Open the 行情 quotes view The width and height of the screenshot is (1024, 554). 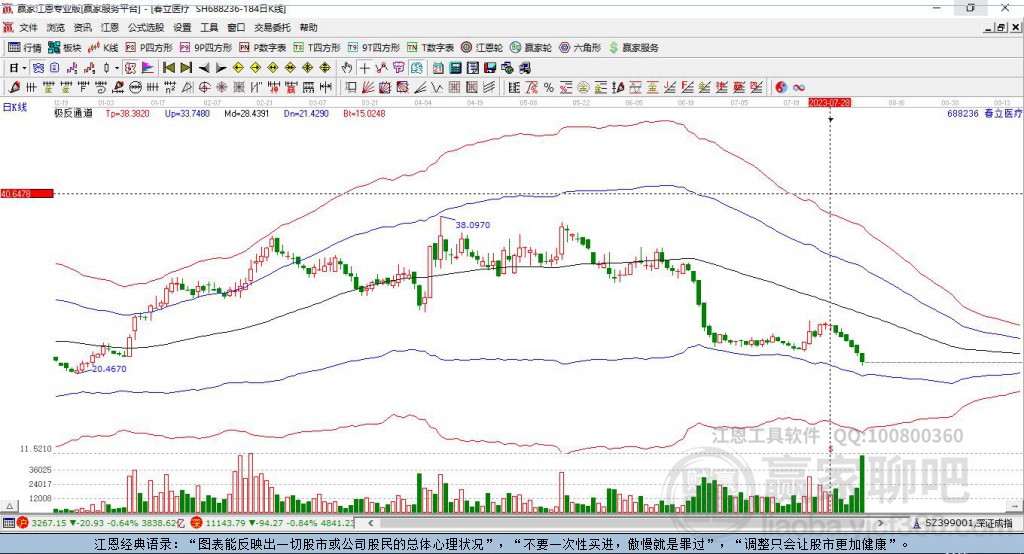[25, 48]
